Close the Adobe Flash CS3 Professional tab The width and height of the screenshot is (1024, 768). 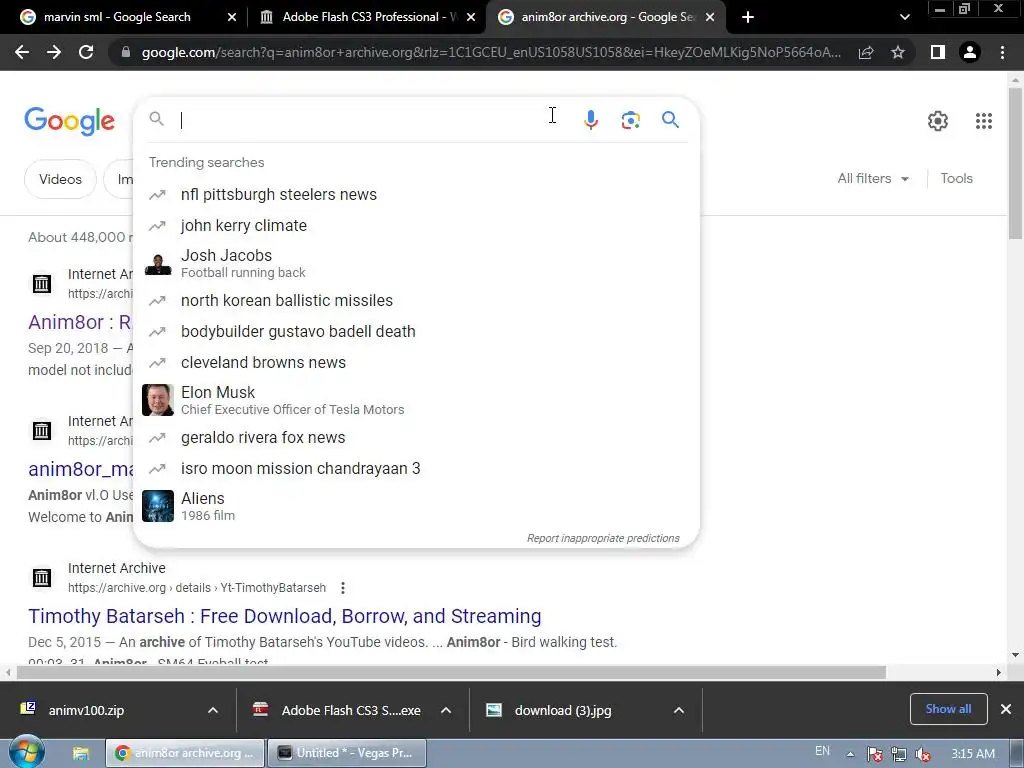[x=471, y=17]
